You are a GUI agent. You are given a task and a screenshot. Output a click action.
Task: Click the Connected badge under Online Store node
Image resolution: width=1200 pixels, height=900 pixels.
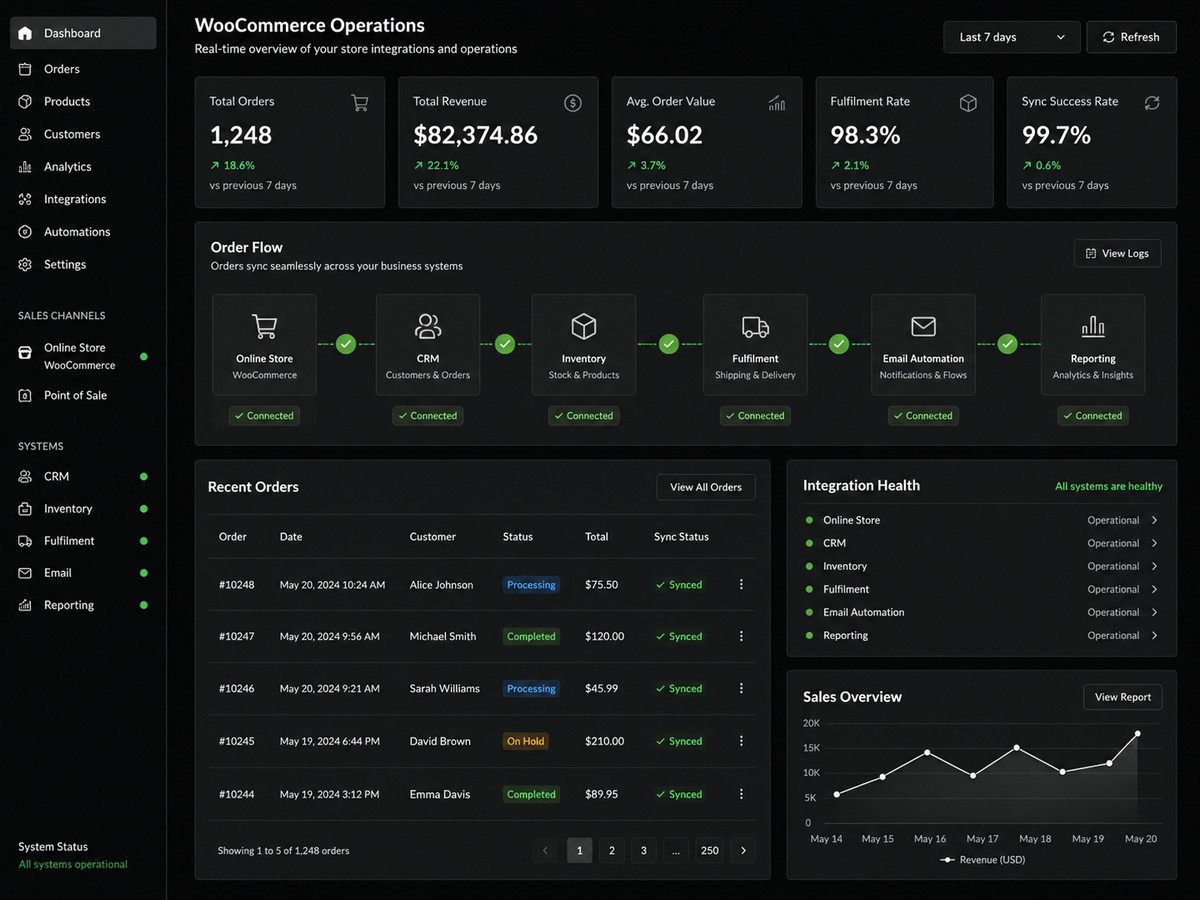264,416
